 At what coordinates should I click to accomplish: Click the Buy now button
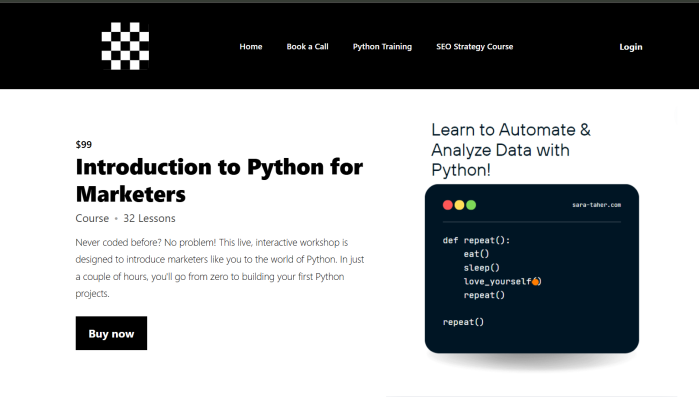[x=111, y=333]
